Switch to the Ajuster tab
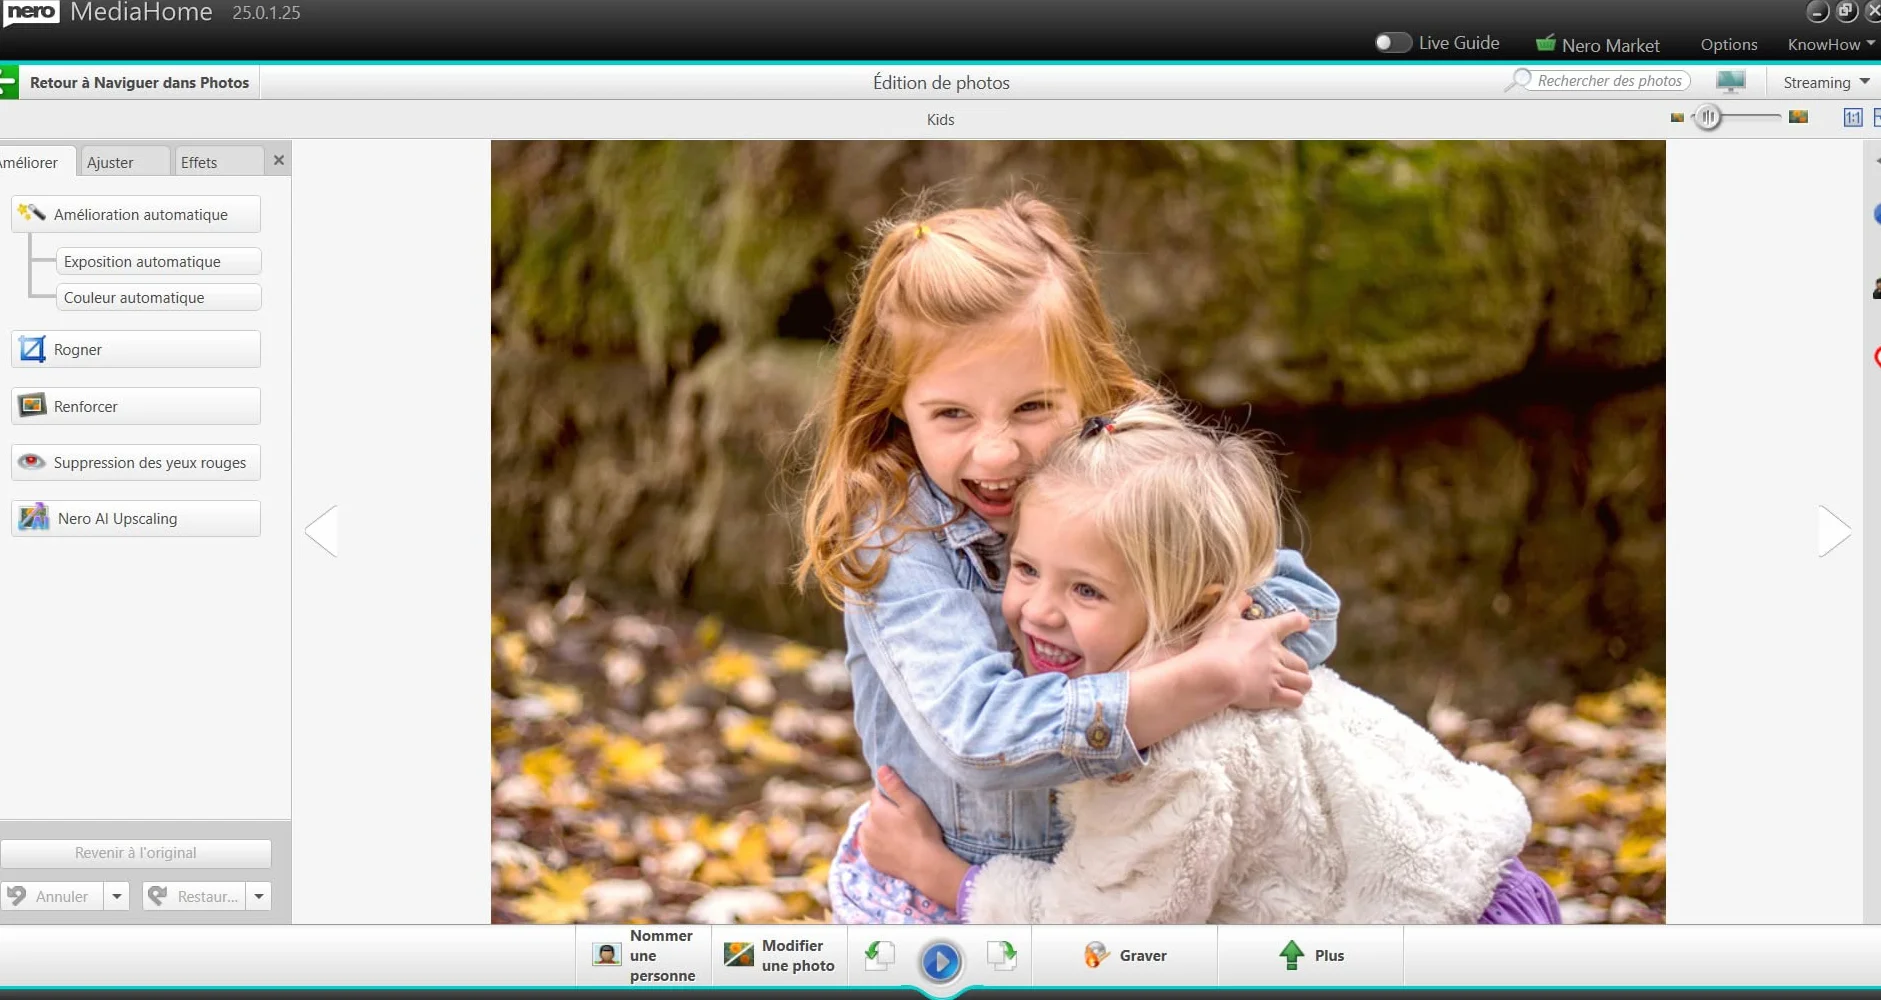 (x=123, y=162)
